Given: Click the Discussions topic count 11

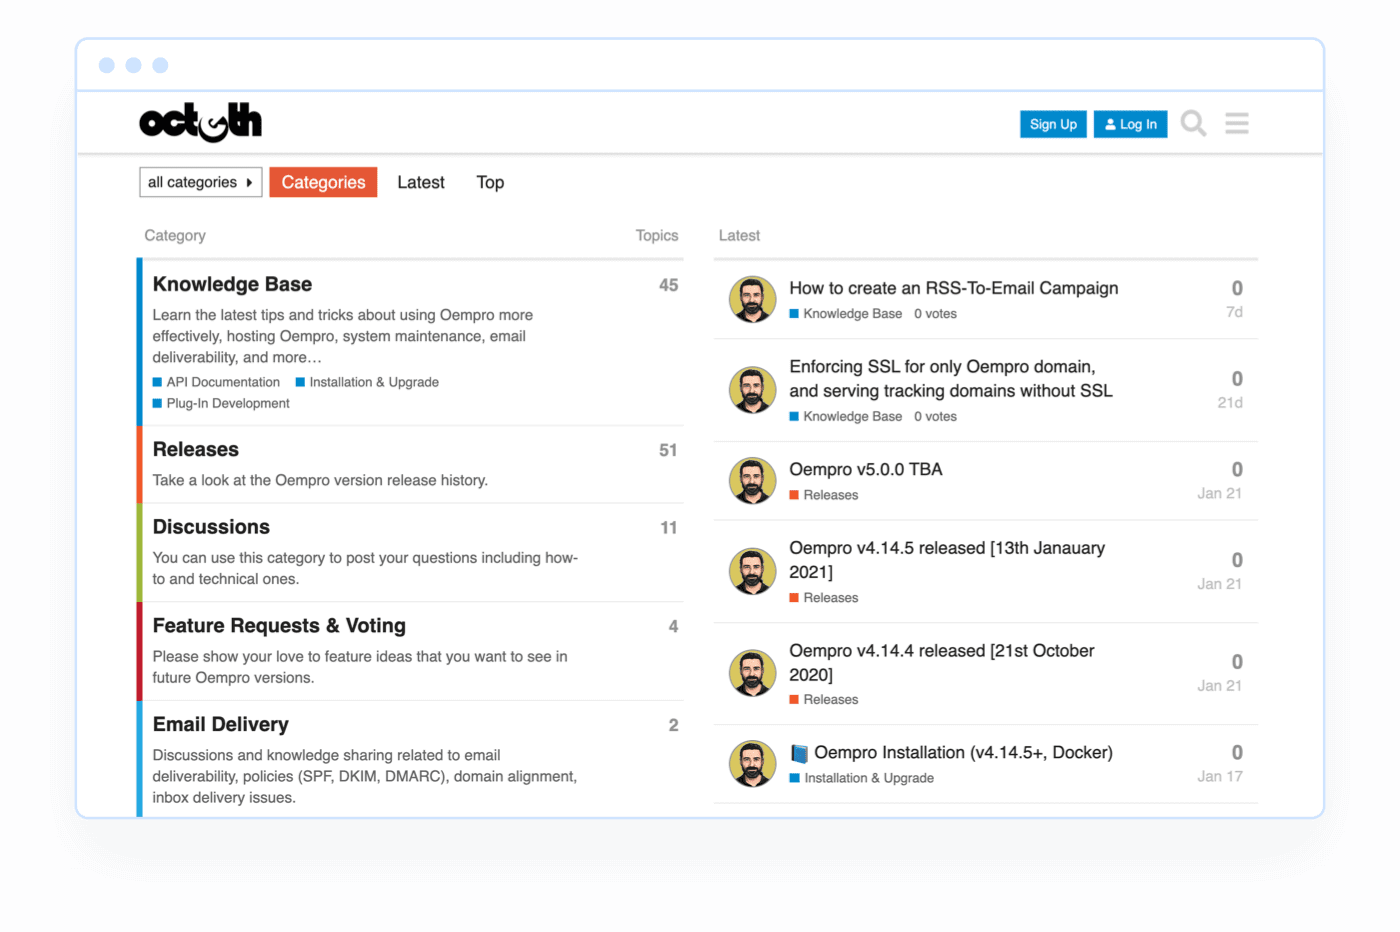Looking at the screenshot, I should 669,527.
